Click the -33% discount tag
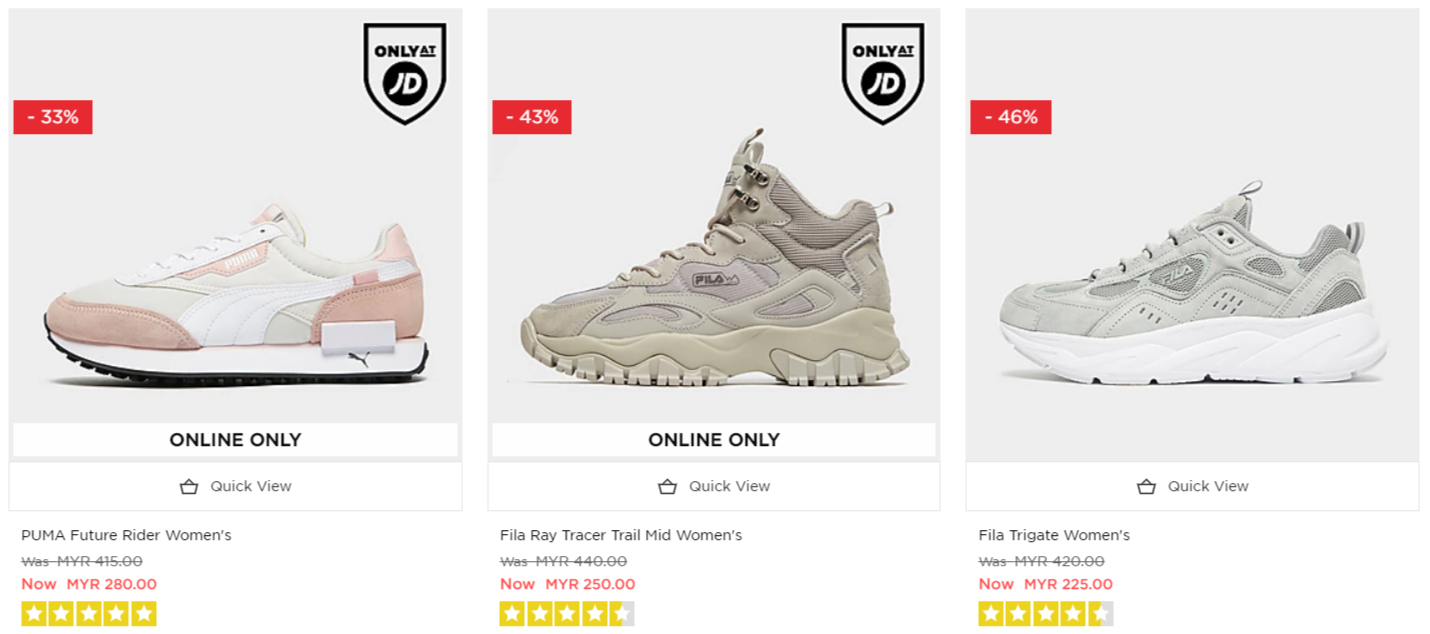This screenshot has width=1430, height=634. pyautogui.click(x=53, y=117)
